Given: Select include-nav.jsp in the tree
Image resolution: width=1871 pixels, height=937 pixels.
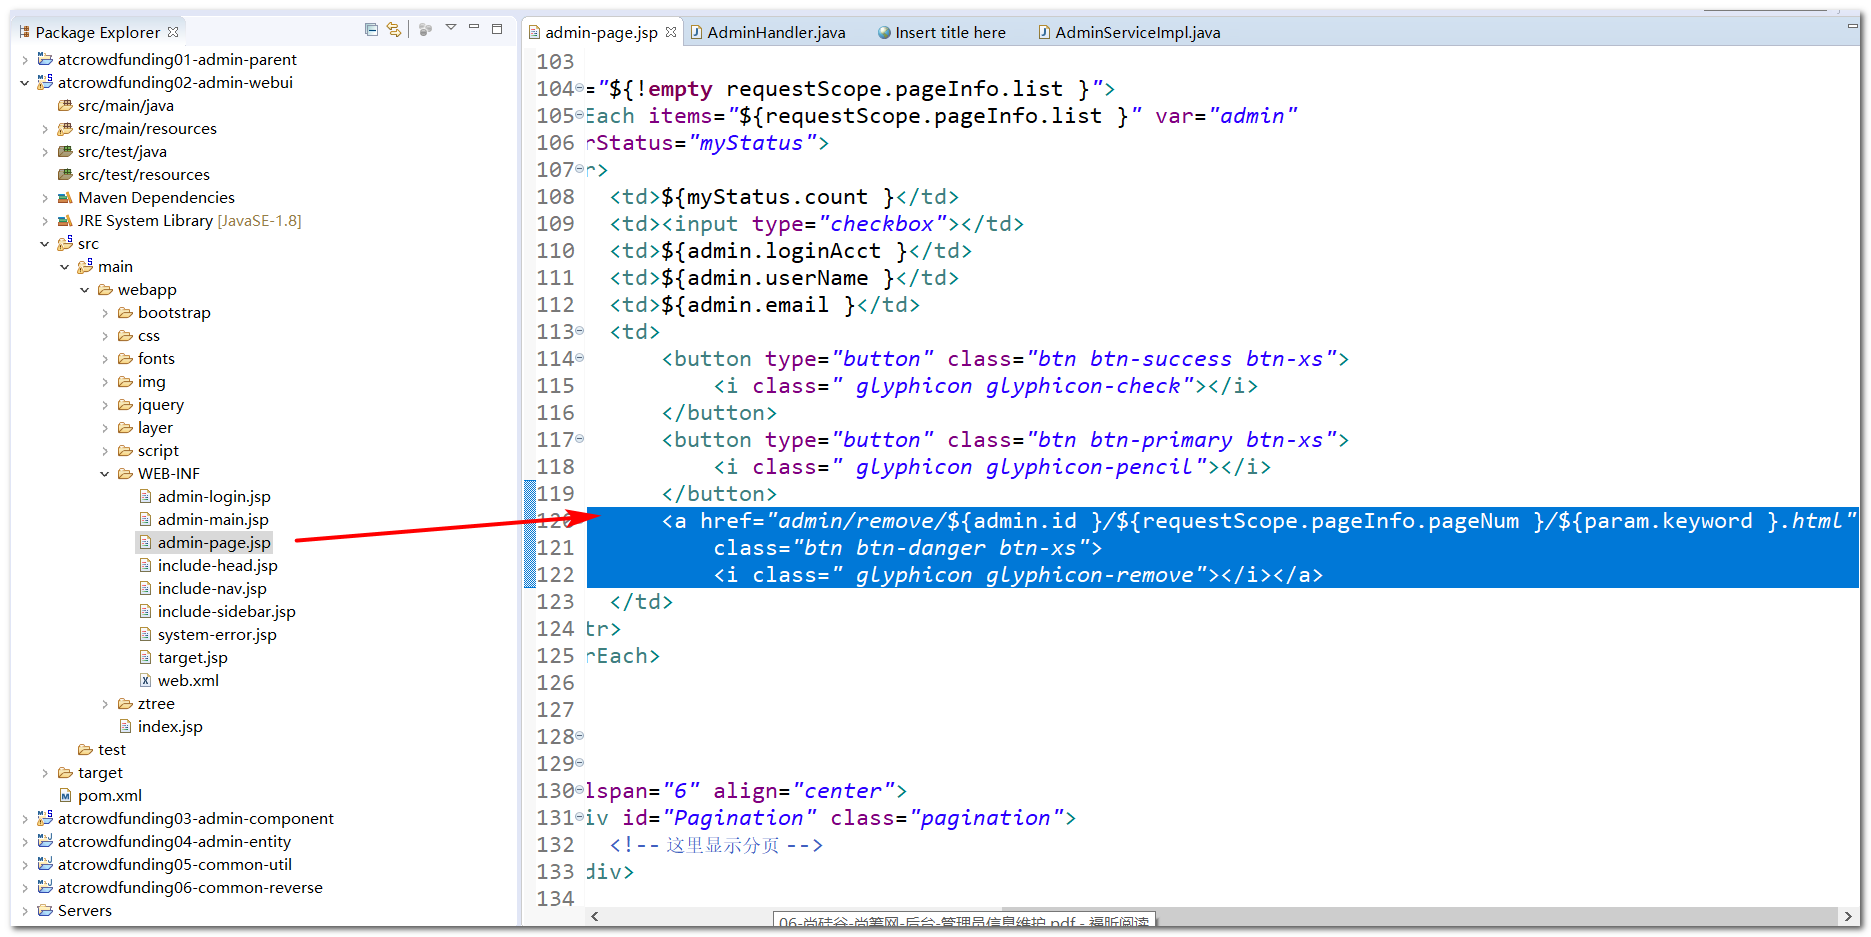Looking at the screenshot, I should pyautogui.click(x=212, y=589).
